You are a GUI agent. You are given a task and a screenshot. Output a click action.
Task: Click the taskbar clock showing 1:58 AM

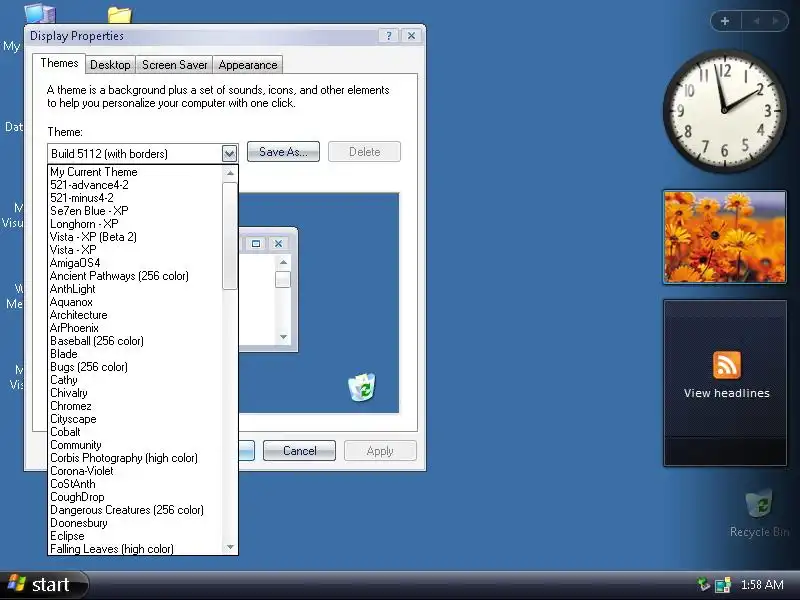tap(762, 585)
